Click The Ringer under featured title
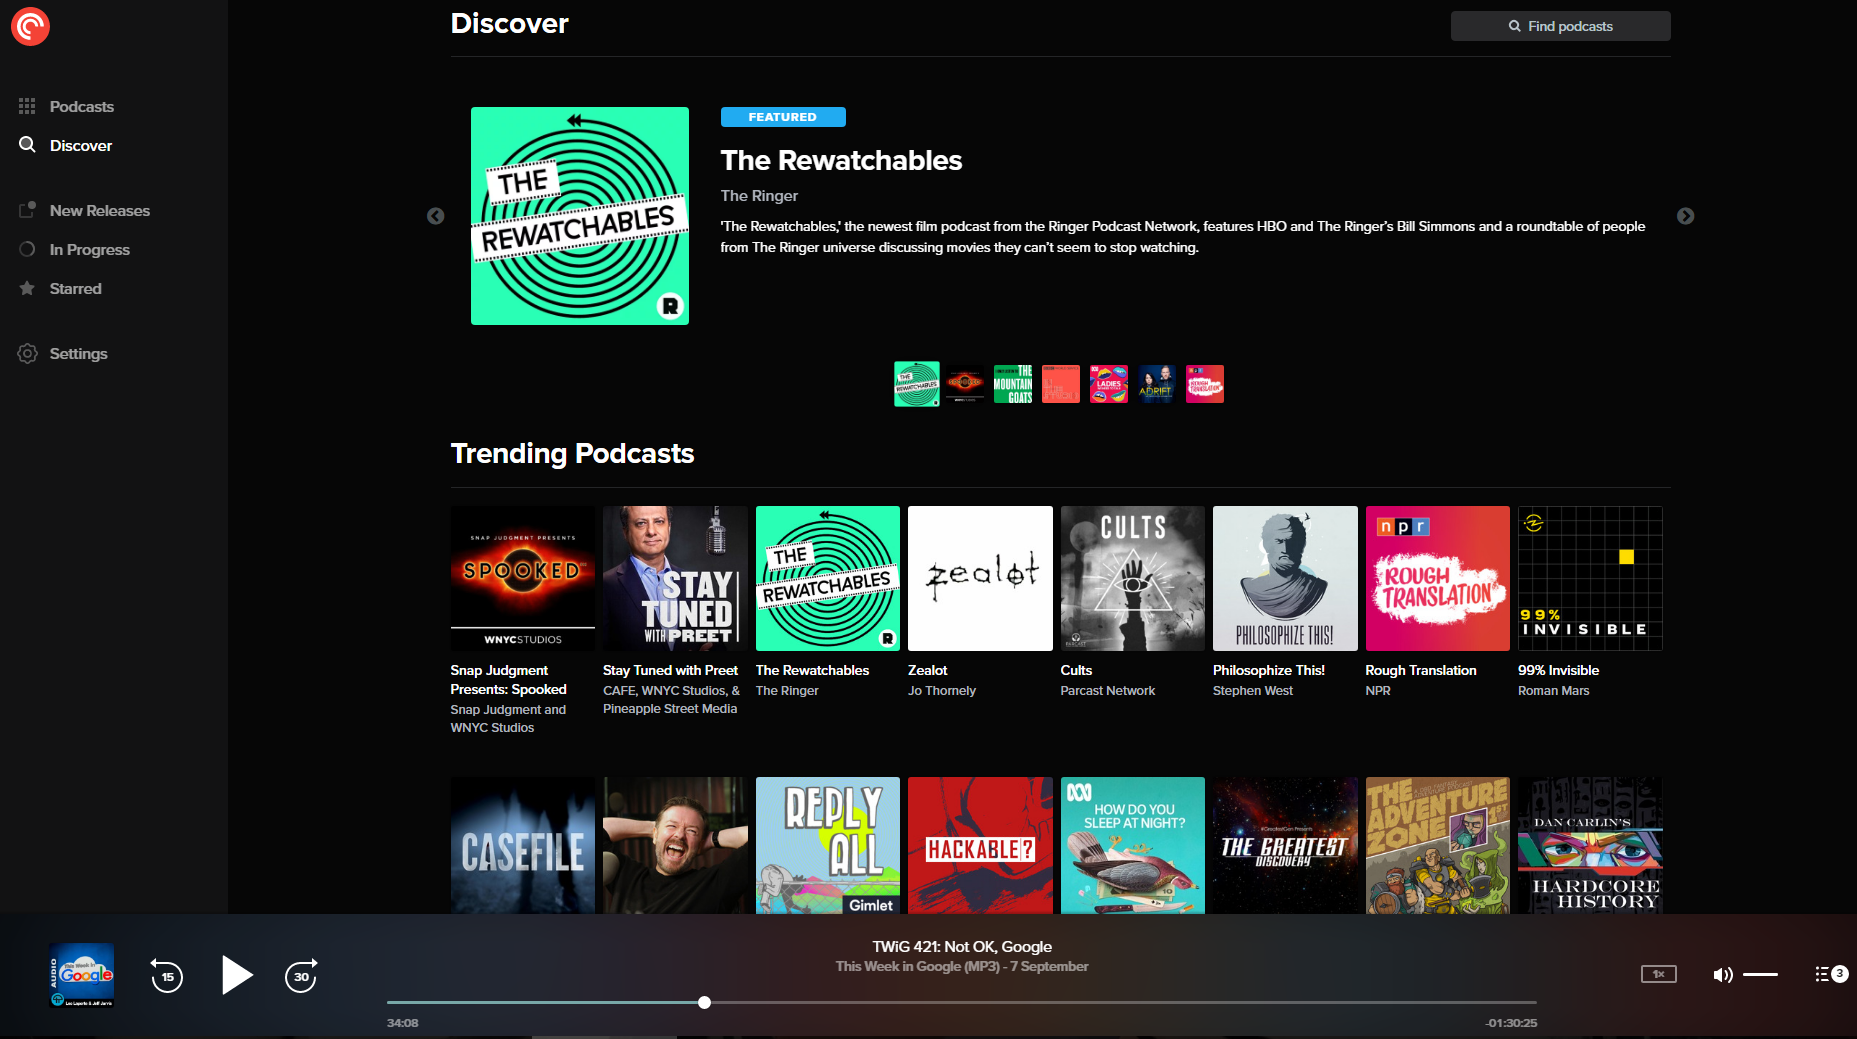Screen dimensions: 1857x1039 (x=759, y=196)
